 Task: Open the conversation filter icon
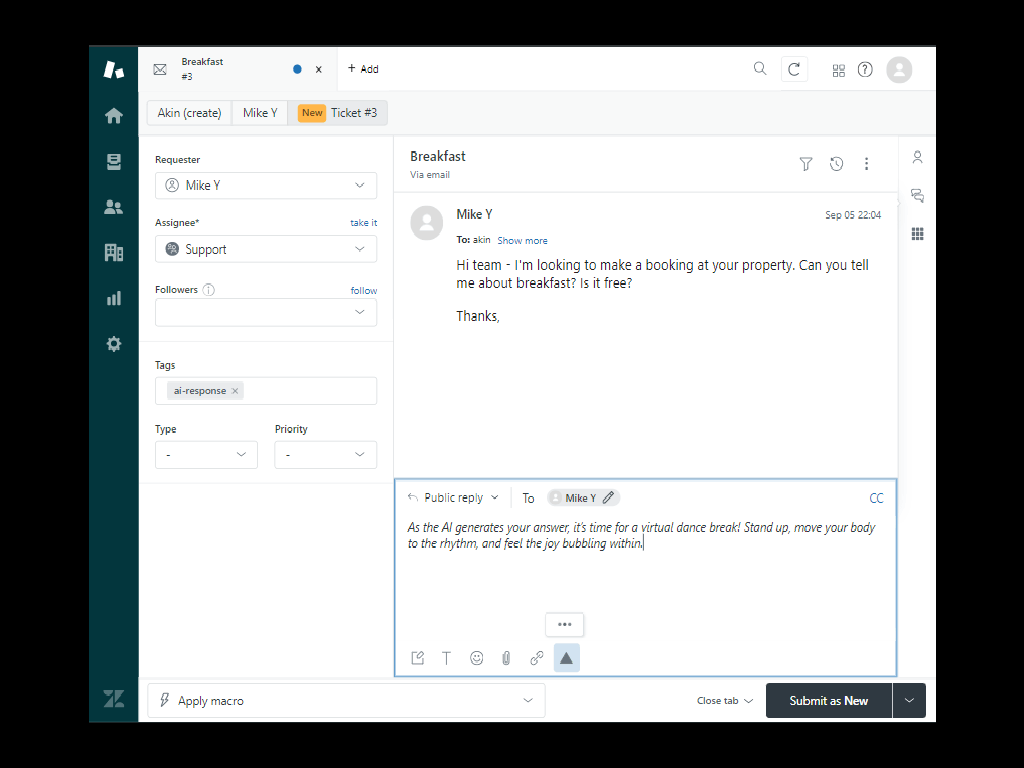[806, 164]
